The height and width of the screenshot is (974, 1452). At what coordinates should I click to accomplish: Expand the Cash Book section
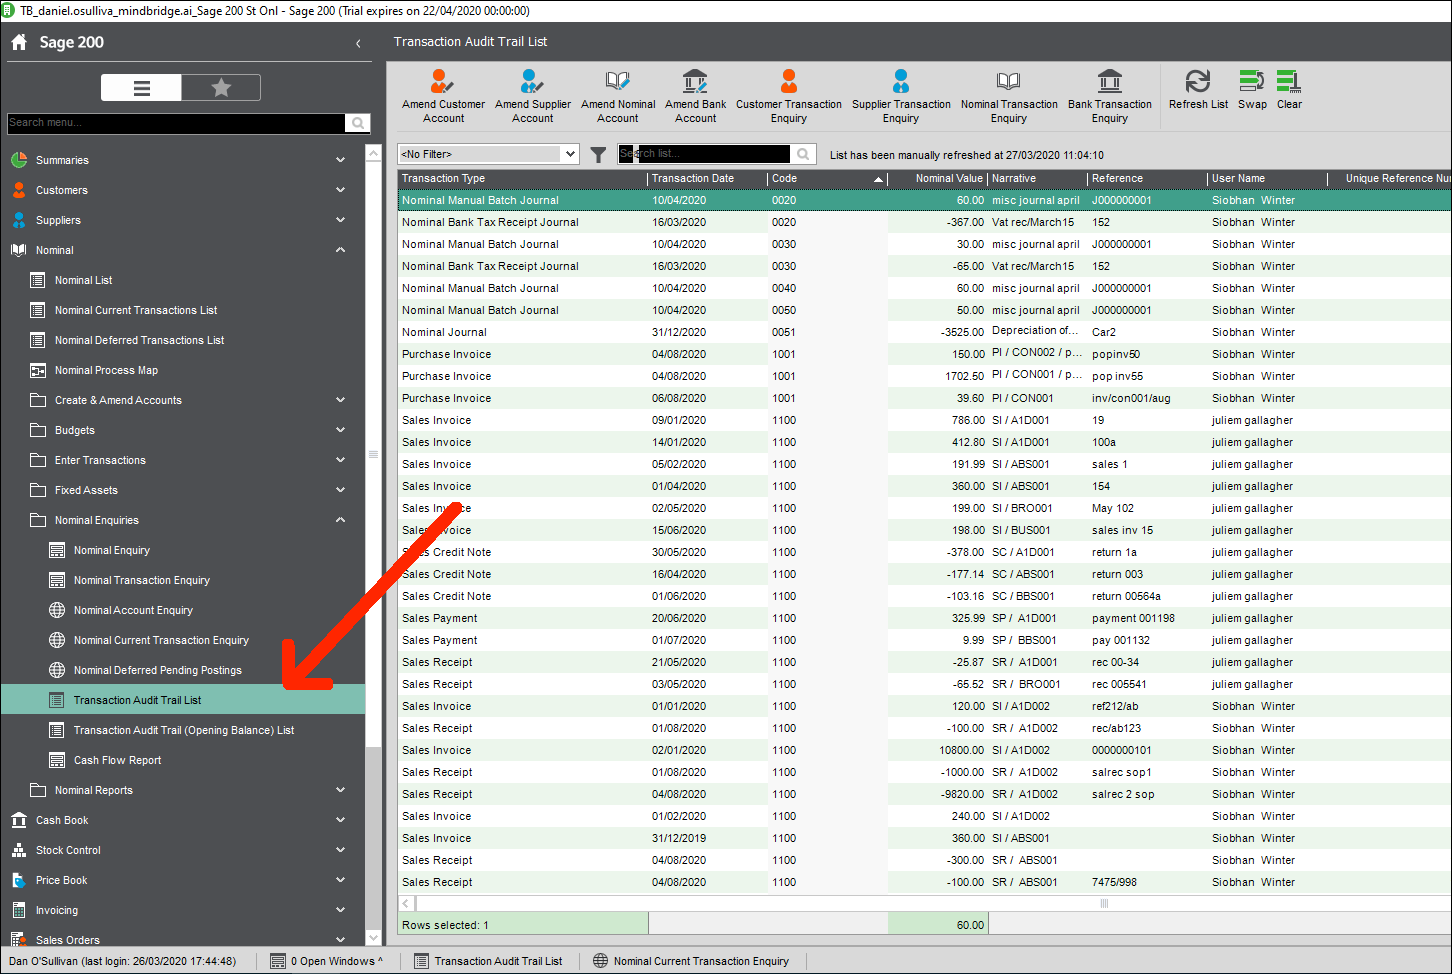pyautogui.click(x=340, y=820)
